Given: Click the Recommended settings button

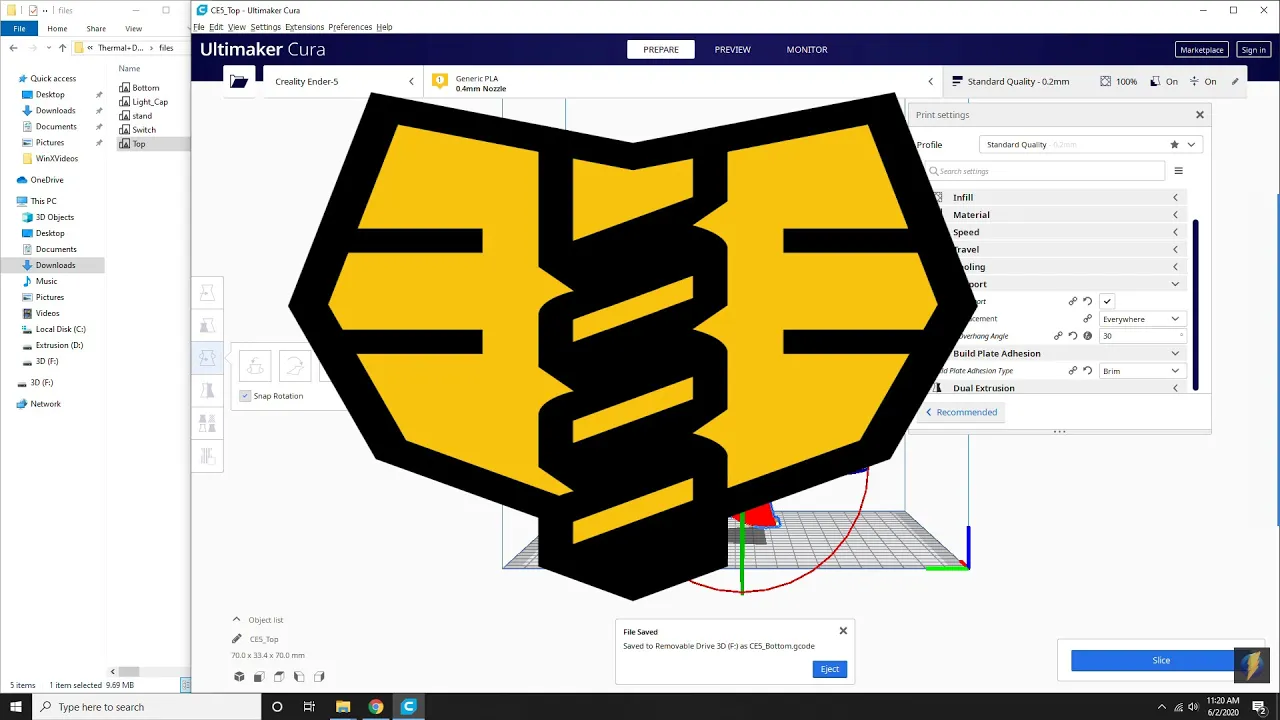Looking at the screenshot, I should click(x=961, y=412).
